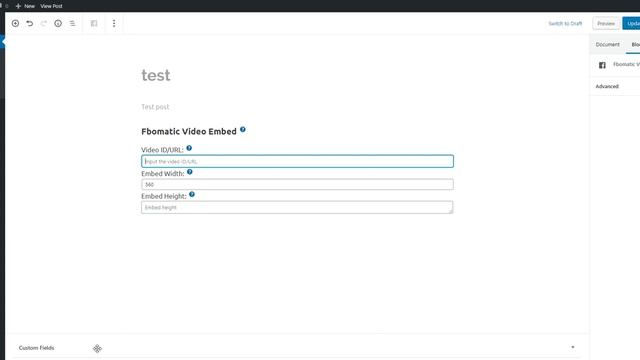Screen dimensions: 640x360
Task: Click into the Embed Width field
Action: pos(297,184)
